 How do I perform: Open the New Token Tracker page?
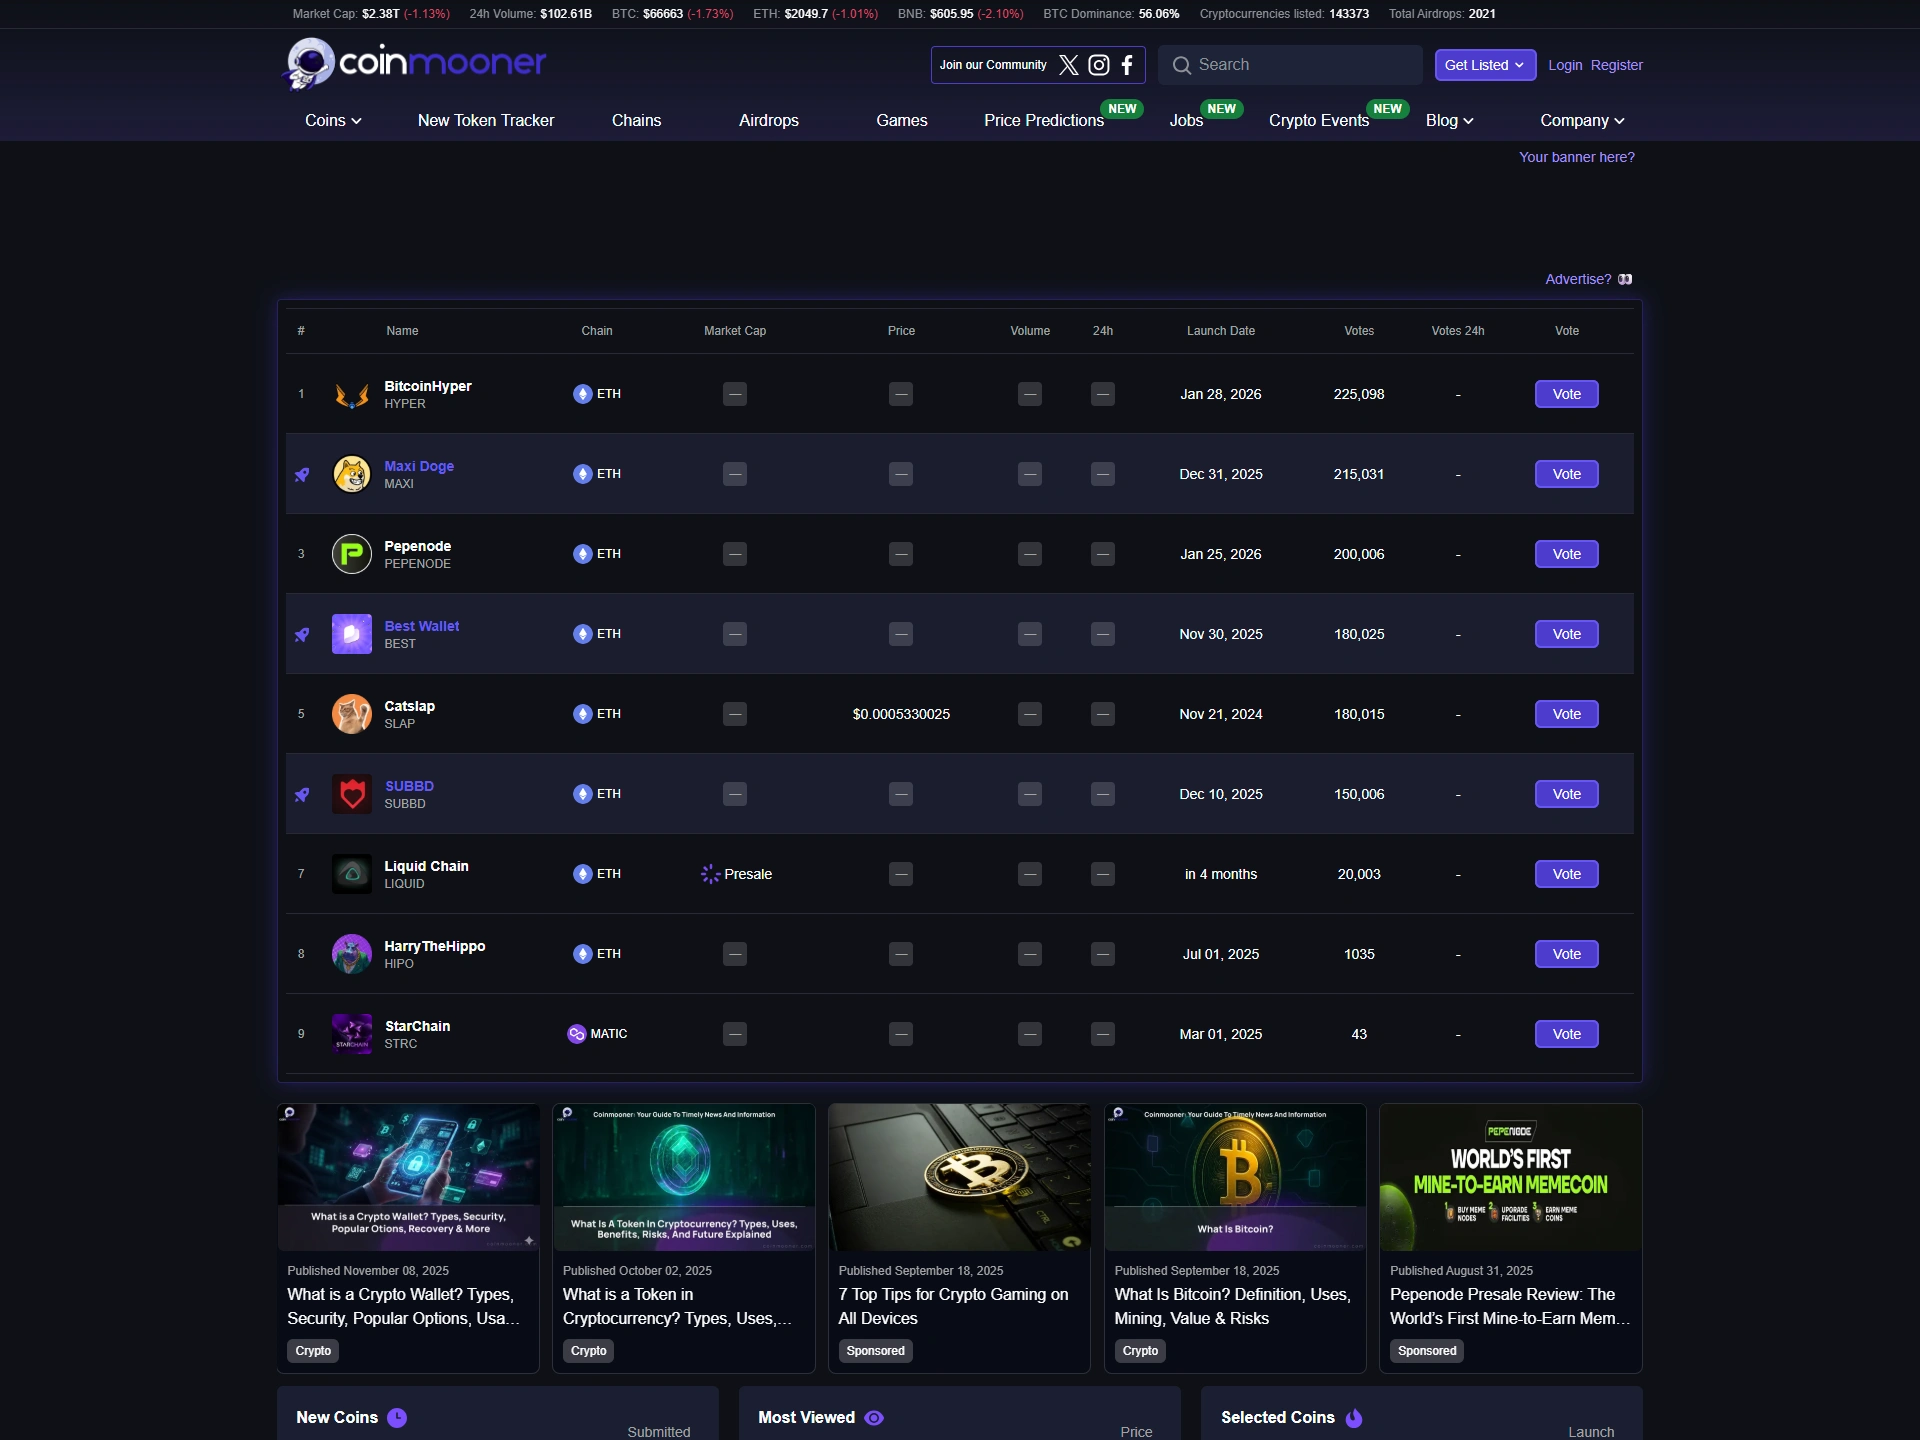click(486, 120)
